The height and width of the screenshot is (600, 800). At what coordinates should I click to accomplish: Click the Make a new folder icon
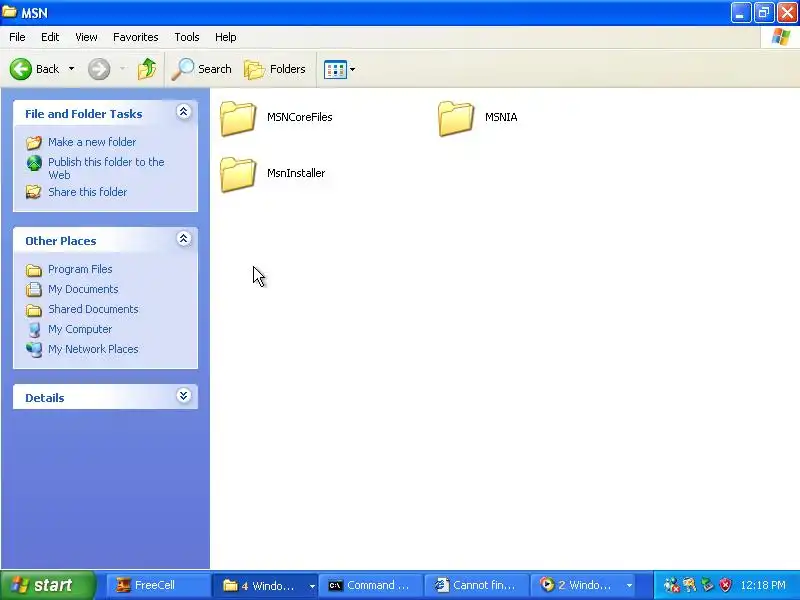(x=34, y=142)
